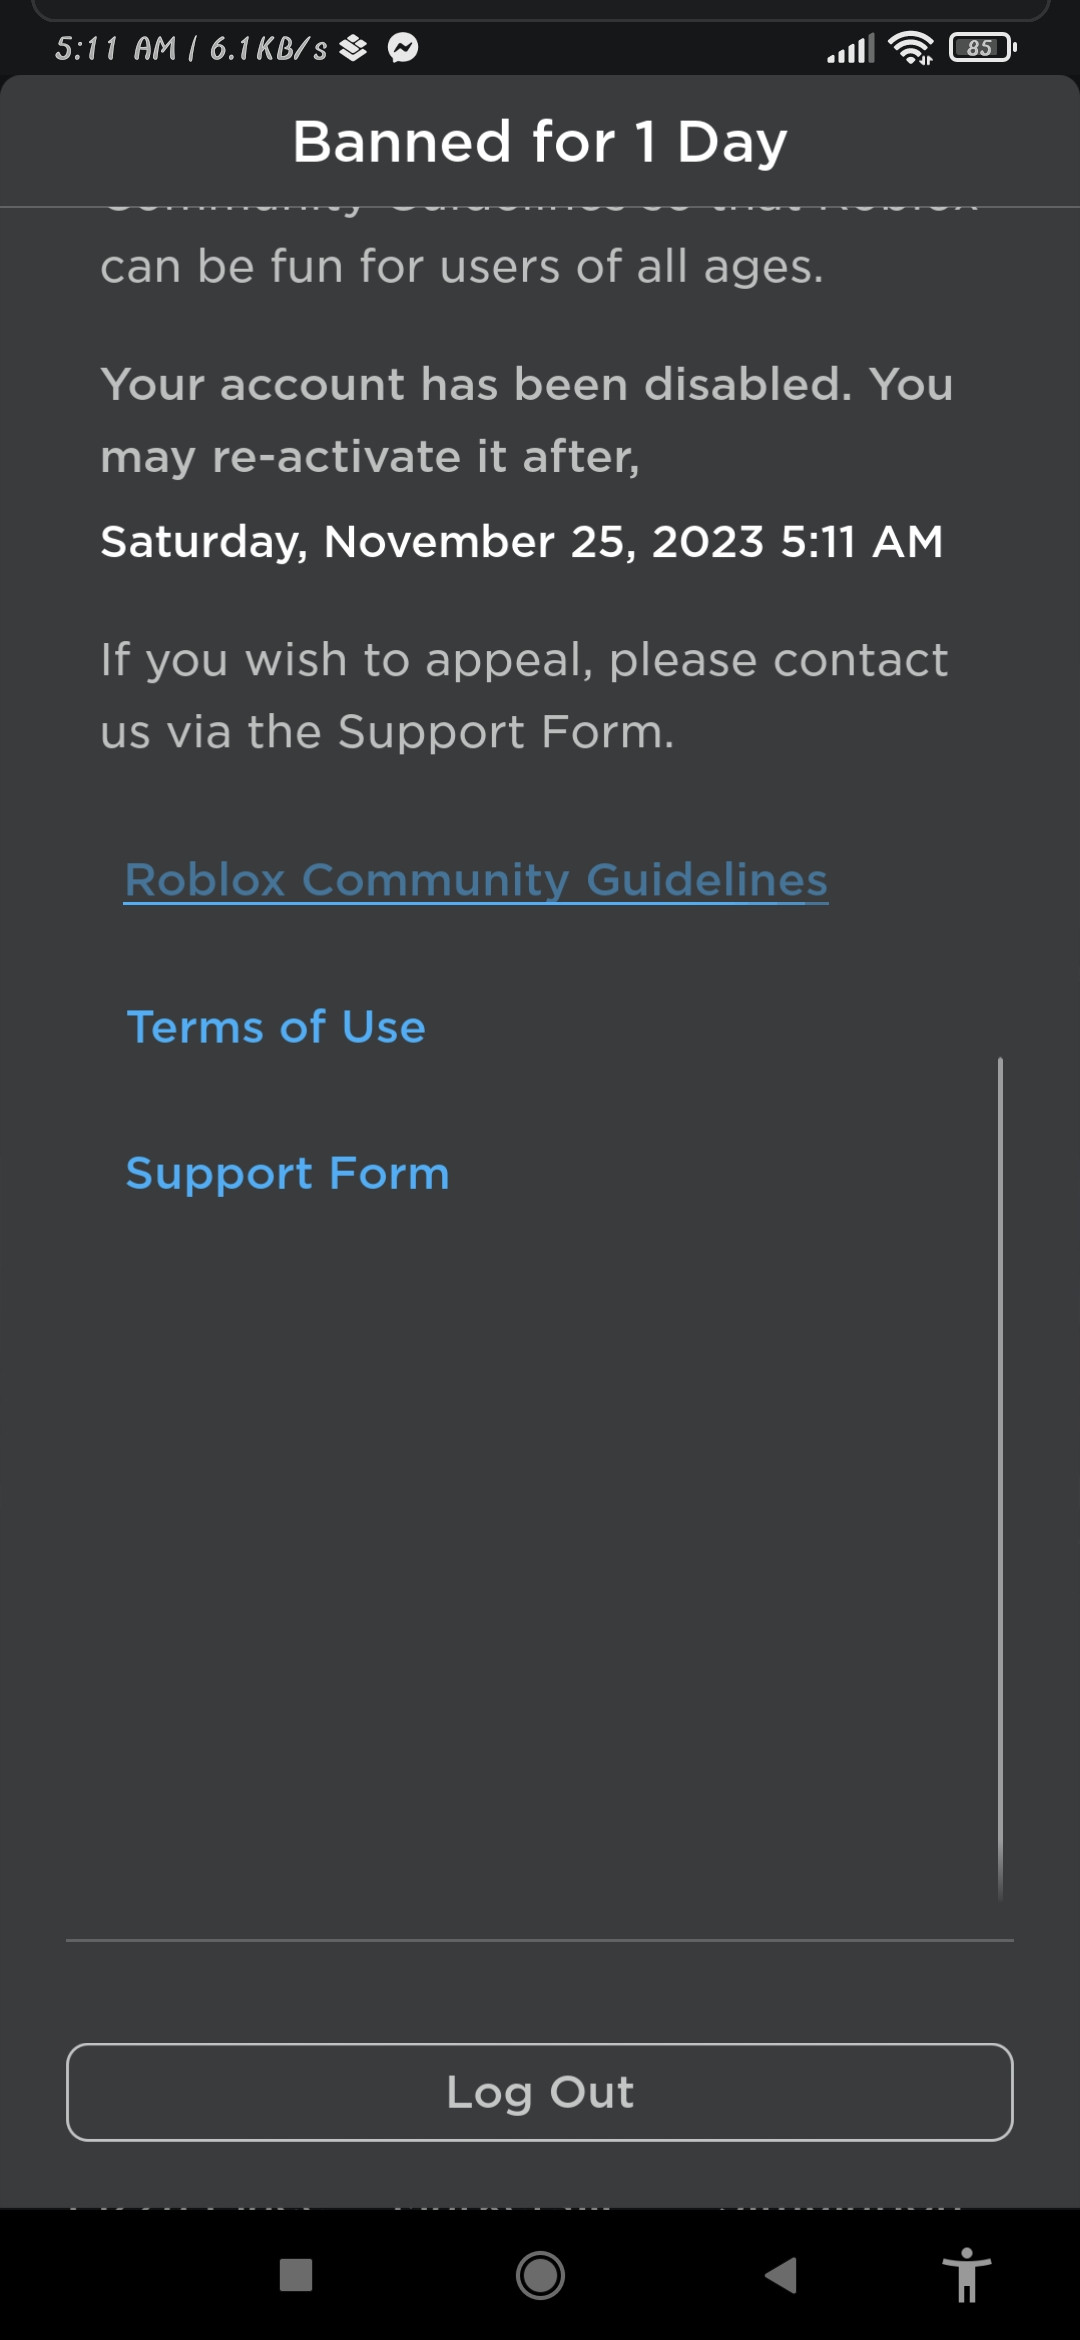Tap the cellular signal strength icon

point(851,47)
